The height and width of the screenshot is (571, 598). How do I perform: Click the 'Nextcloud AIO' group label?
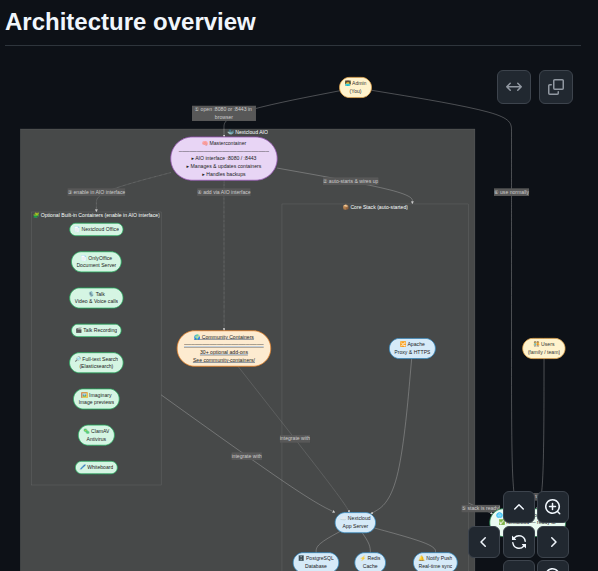248,132
